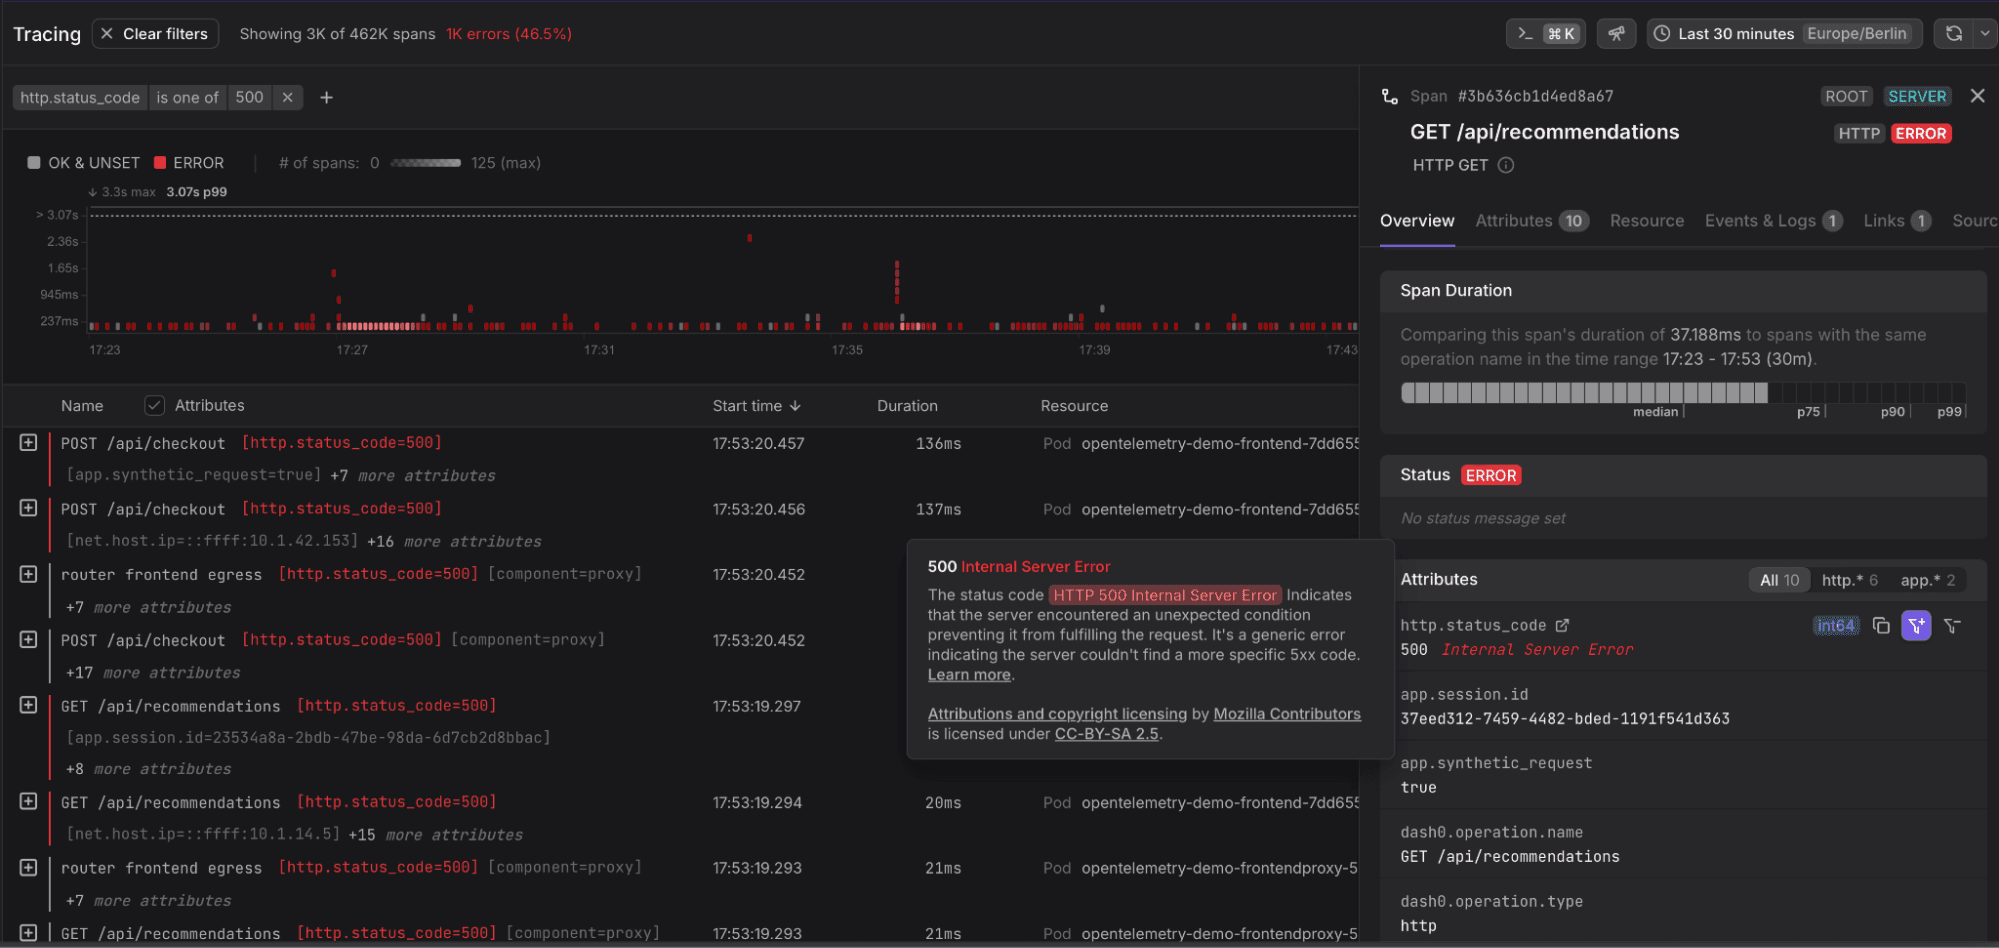
Task: Select the 'app.* 2' attributes filter
Action: (1927, 580)
